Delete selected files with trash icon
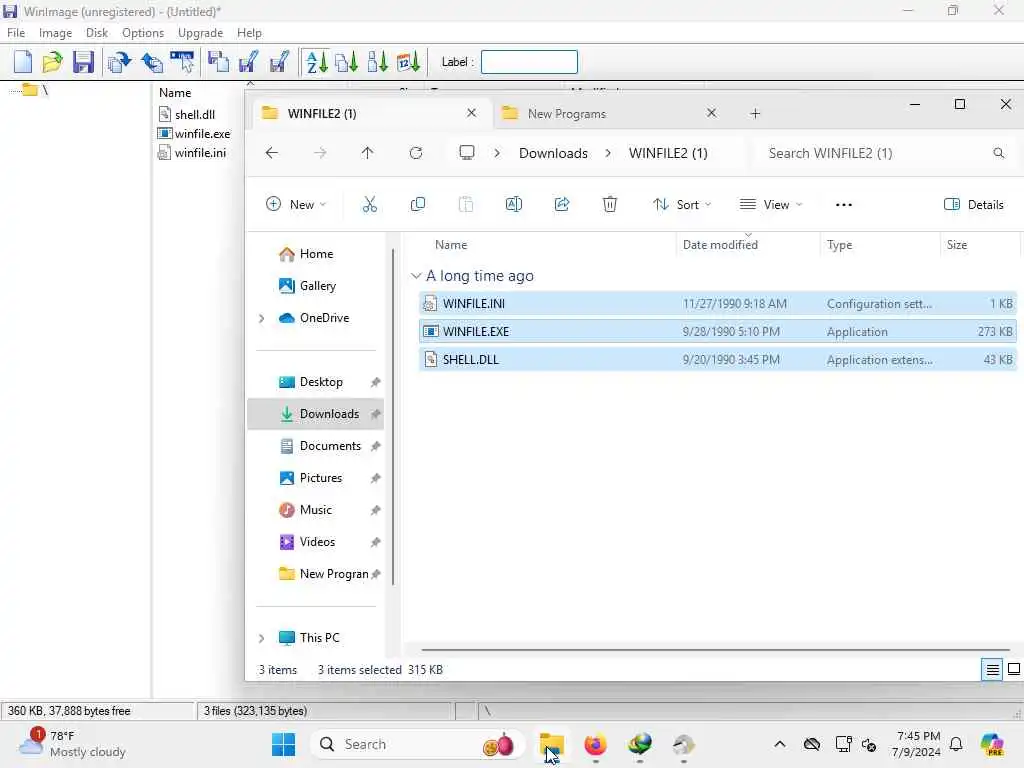 610,204
